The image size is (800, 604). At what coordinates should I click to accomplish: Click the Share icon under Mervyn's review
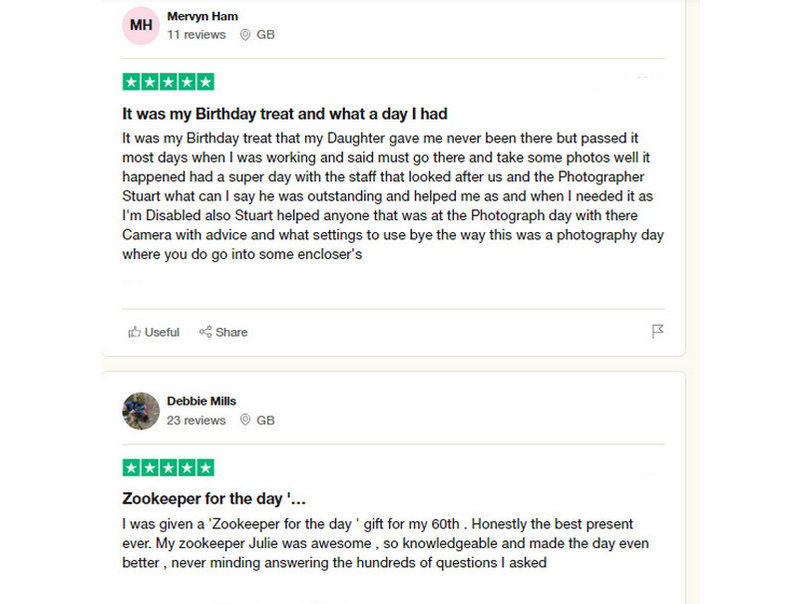coord(205,332)
